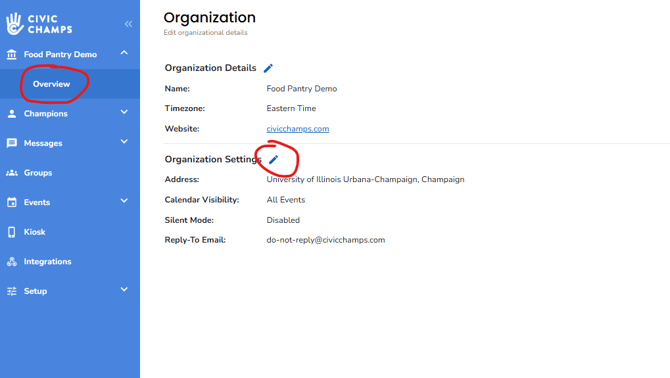Open the Overview menu item
The image size is (670, 378).
pos(51,84)
